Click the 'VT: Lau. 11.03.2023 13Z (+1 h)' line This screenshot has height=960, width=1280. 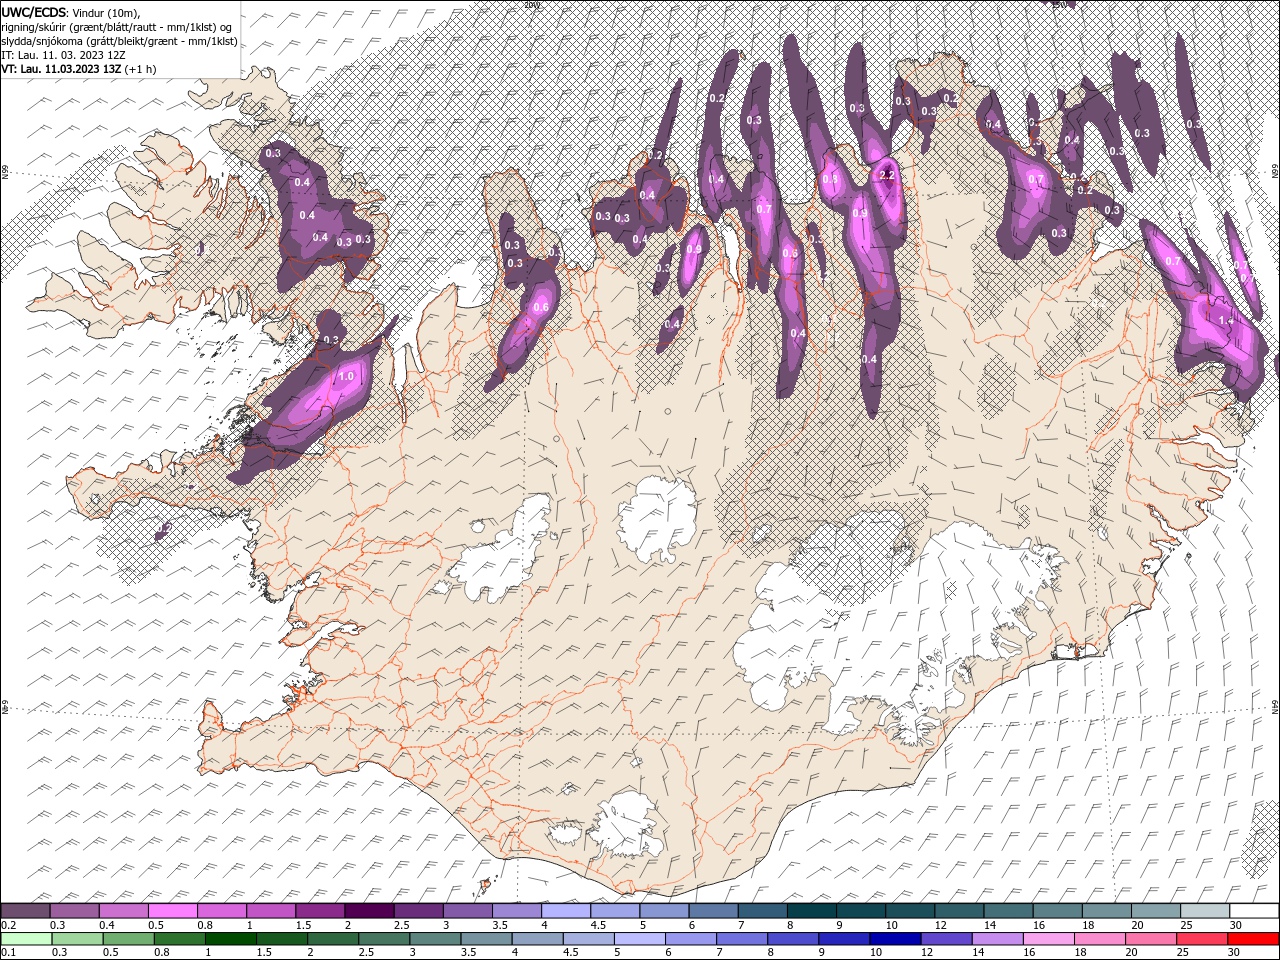click(x=79, y=69)
